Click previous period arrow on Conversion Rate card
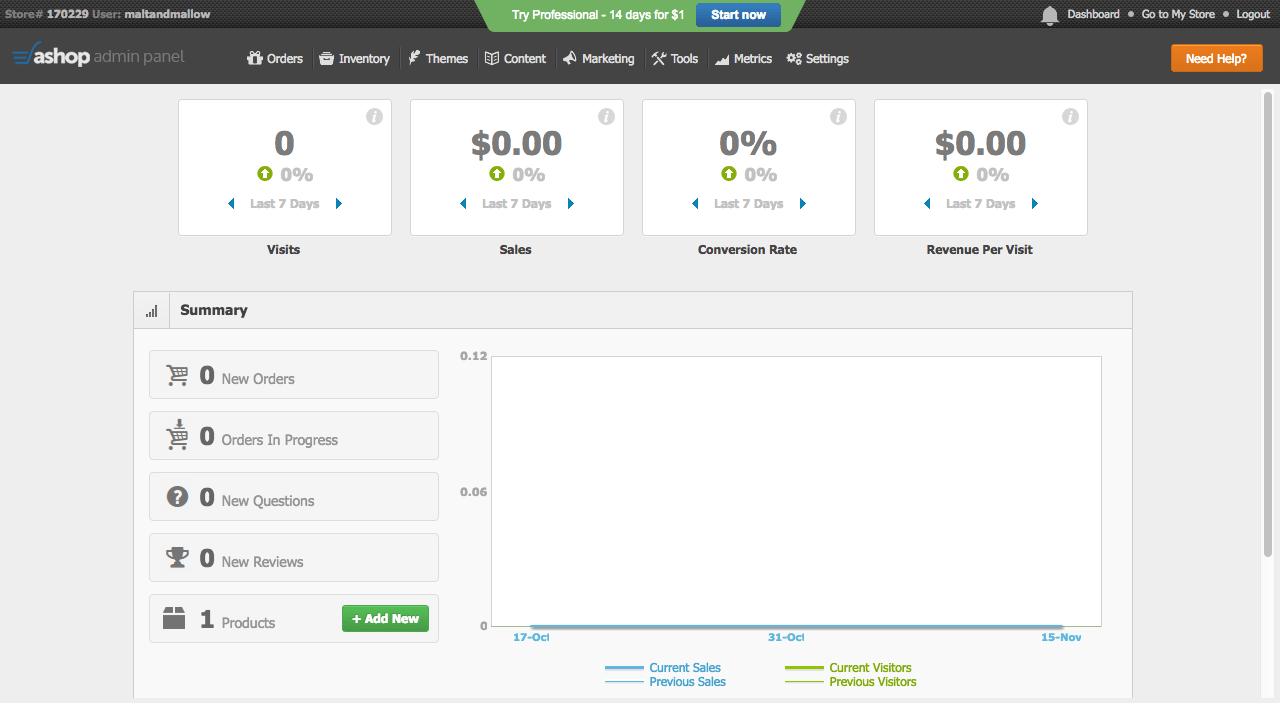This screenshot has width=1280, height=703. click(x=696, y=204)
